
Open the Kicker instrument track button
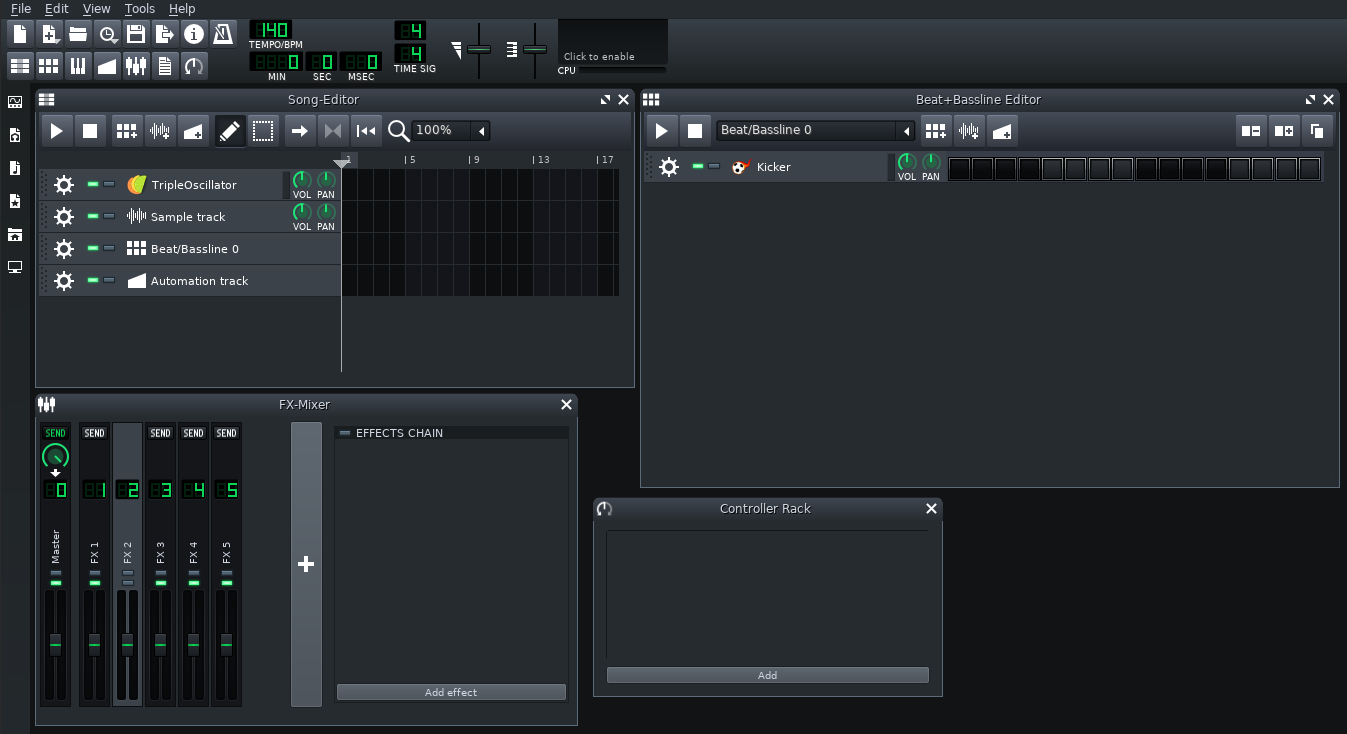point(805,167)
